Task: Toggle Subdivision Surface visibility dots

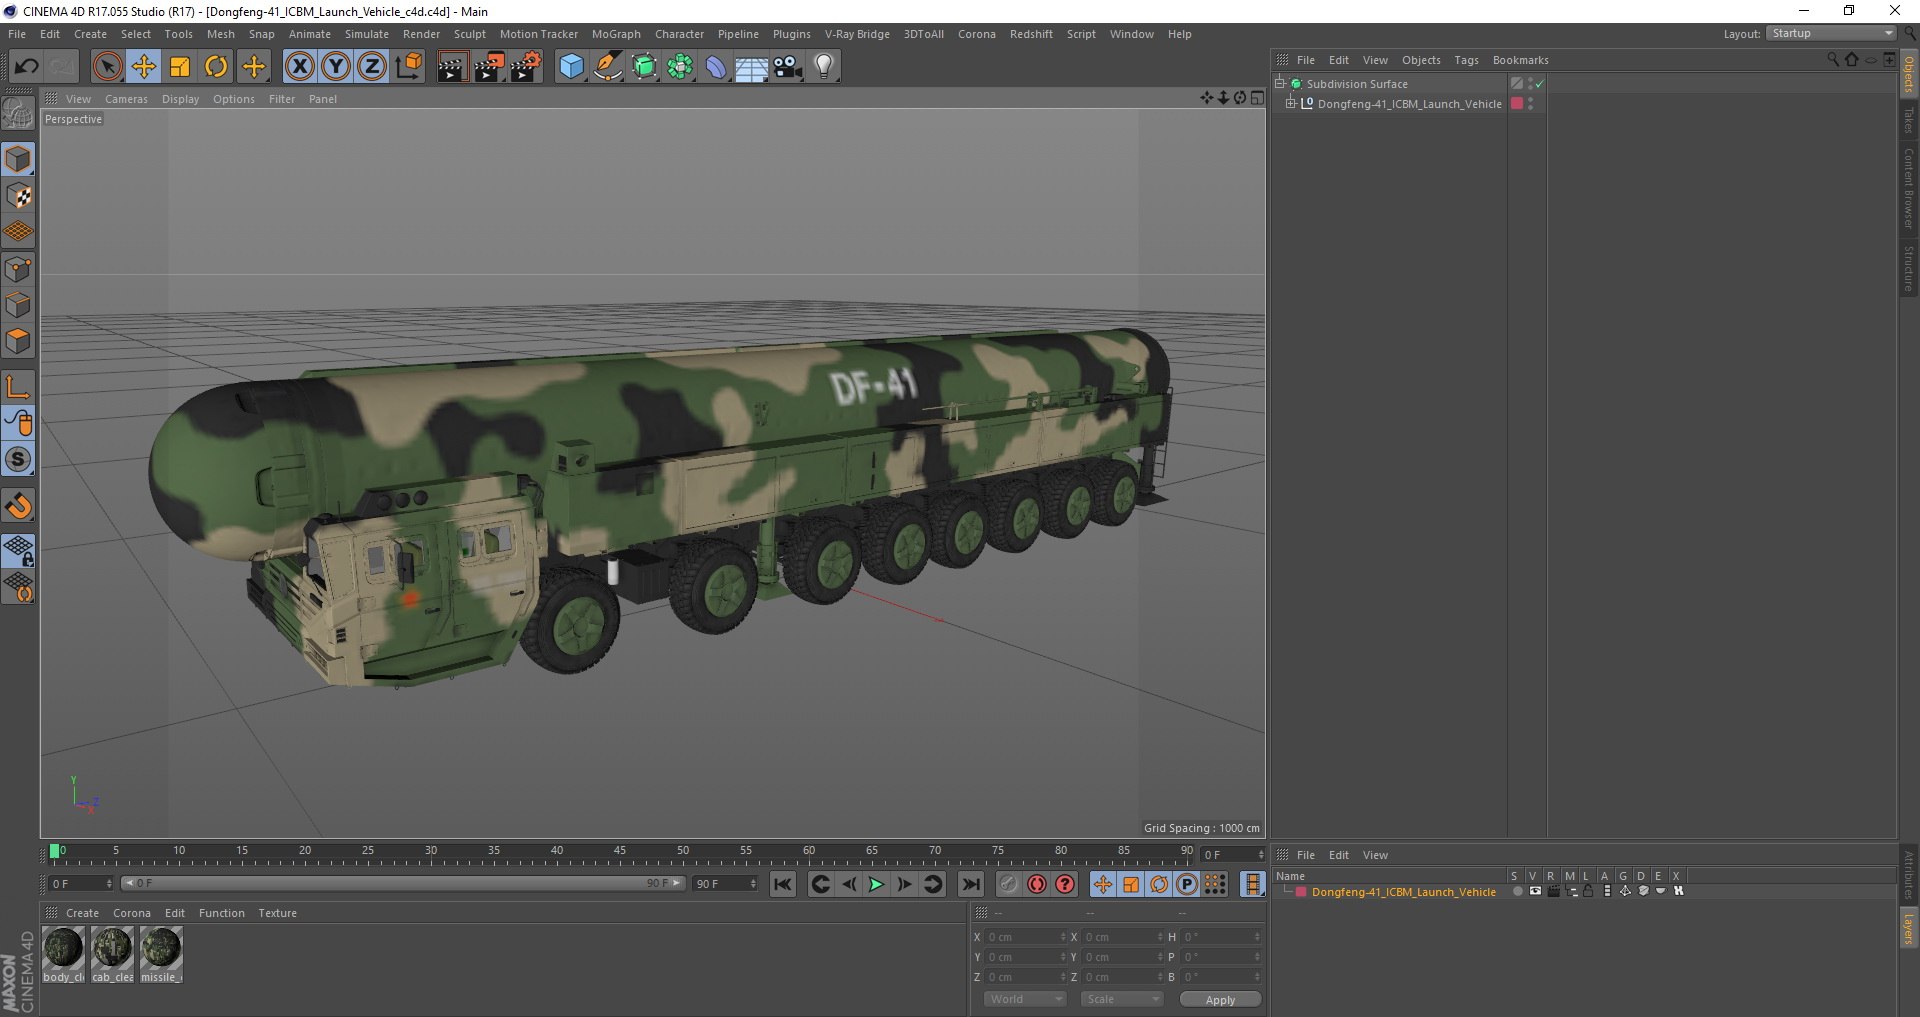Action: tap(1530, 84)
